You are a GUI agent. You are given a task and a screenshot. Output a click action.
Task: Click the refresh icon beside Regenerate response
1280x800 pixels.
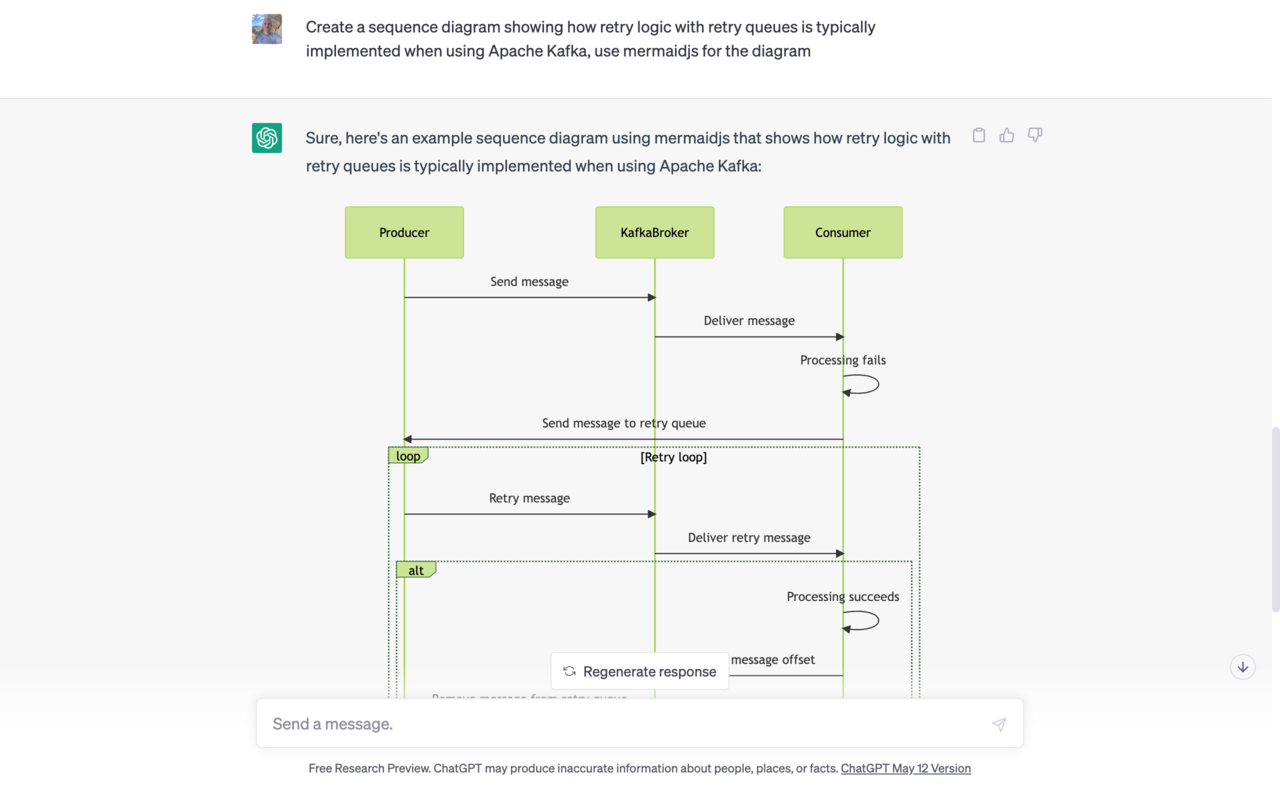pos(569,671)
